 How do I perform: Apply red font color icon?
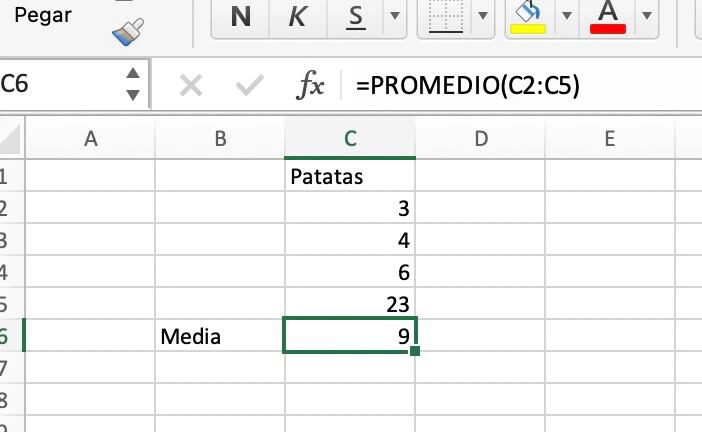(608, 17)
